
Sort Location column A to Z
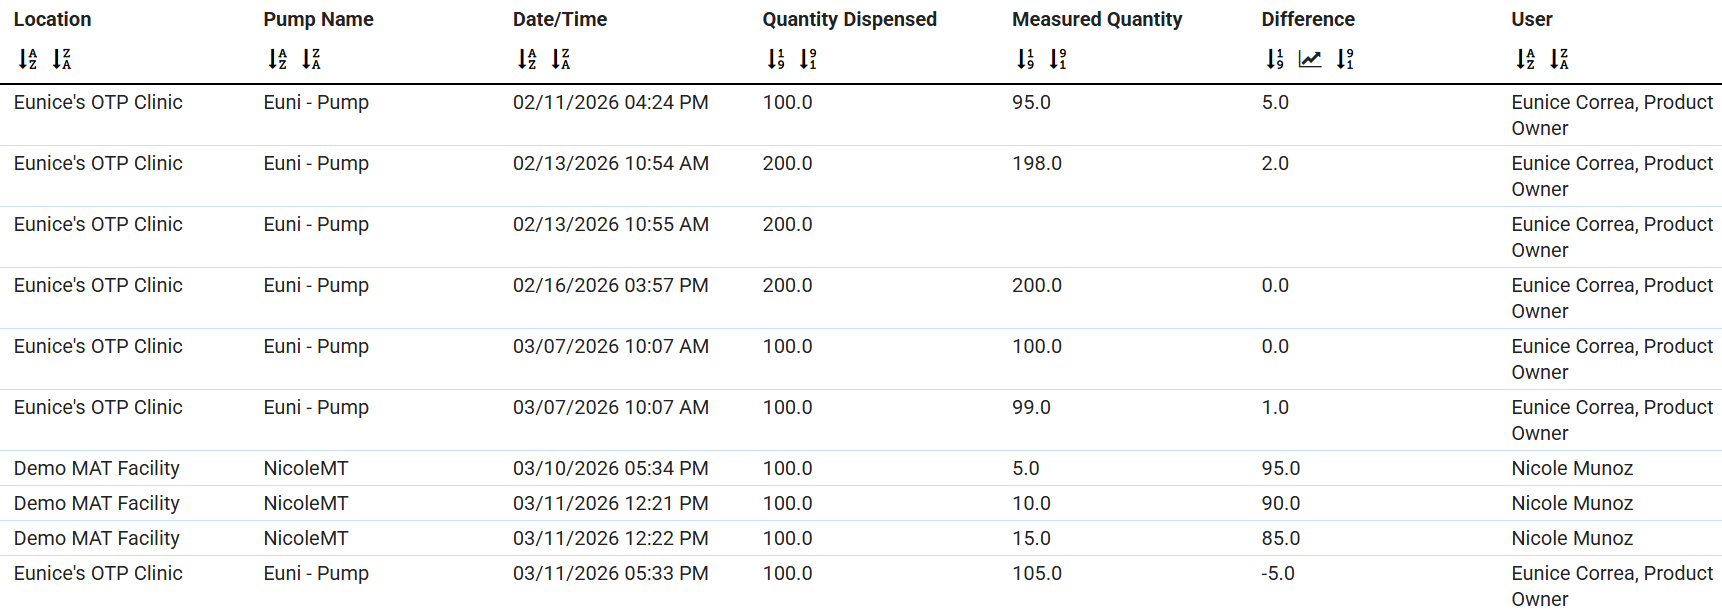[28, 60]
